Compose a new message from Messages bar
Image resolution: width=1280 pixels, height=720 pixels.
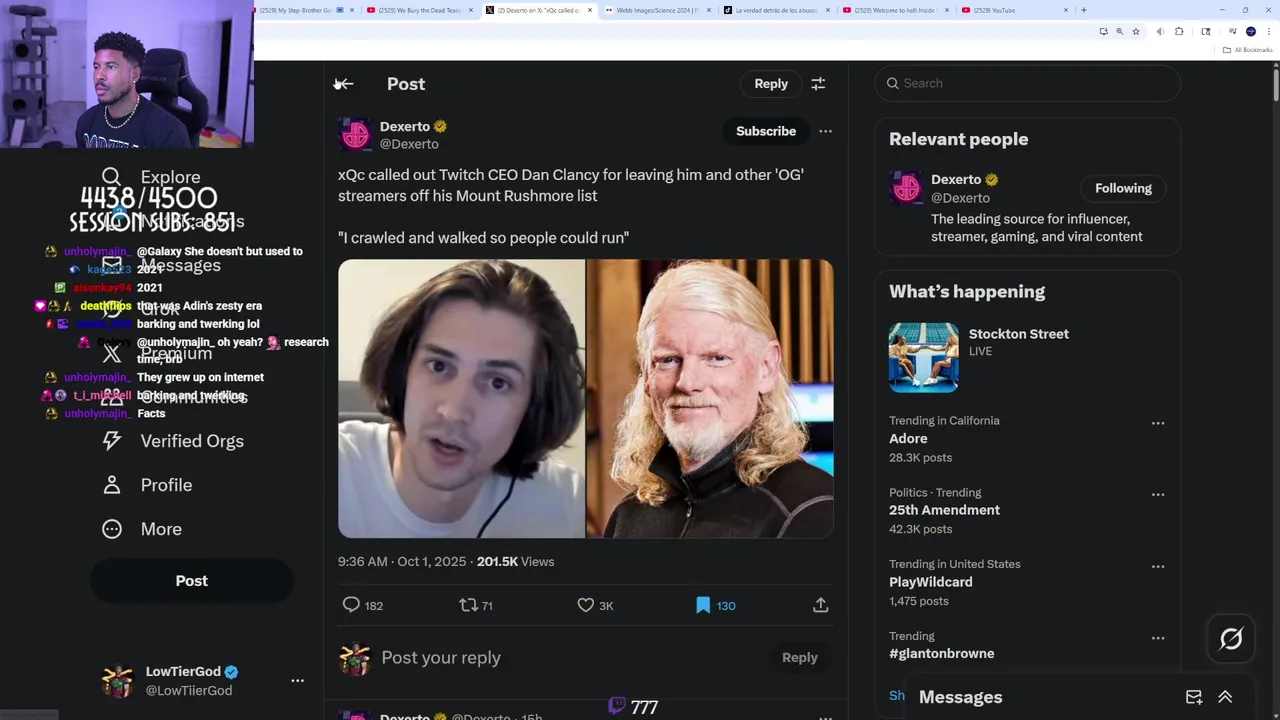(1194, 697)
